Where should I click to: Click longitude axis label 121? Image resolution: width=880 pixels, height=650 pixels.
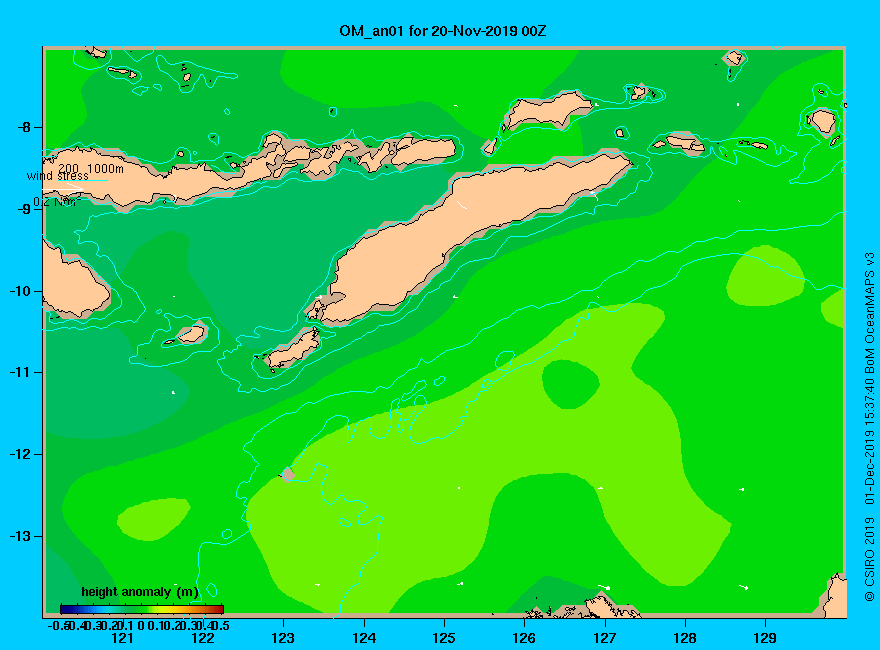[x=122, y=638]
